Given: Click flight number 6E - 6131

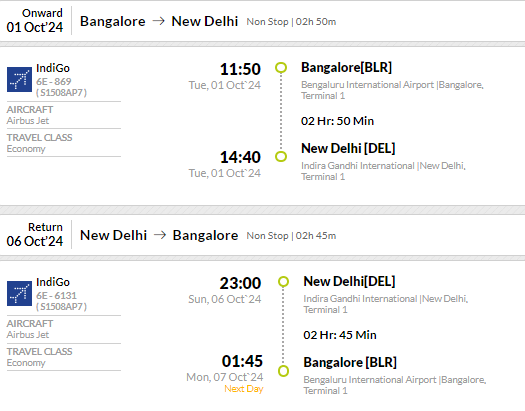Looking at the screenshot, I should [56, 296].
